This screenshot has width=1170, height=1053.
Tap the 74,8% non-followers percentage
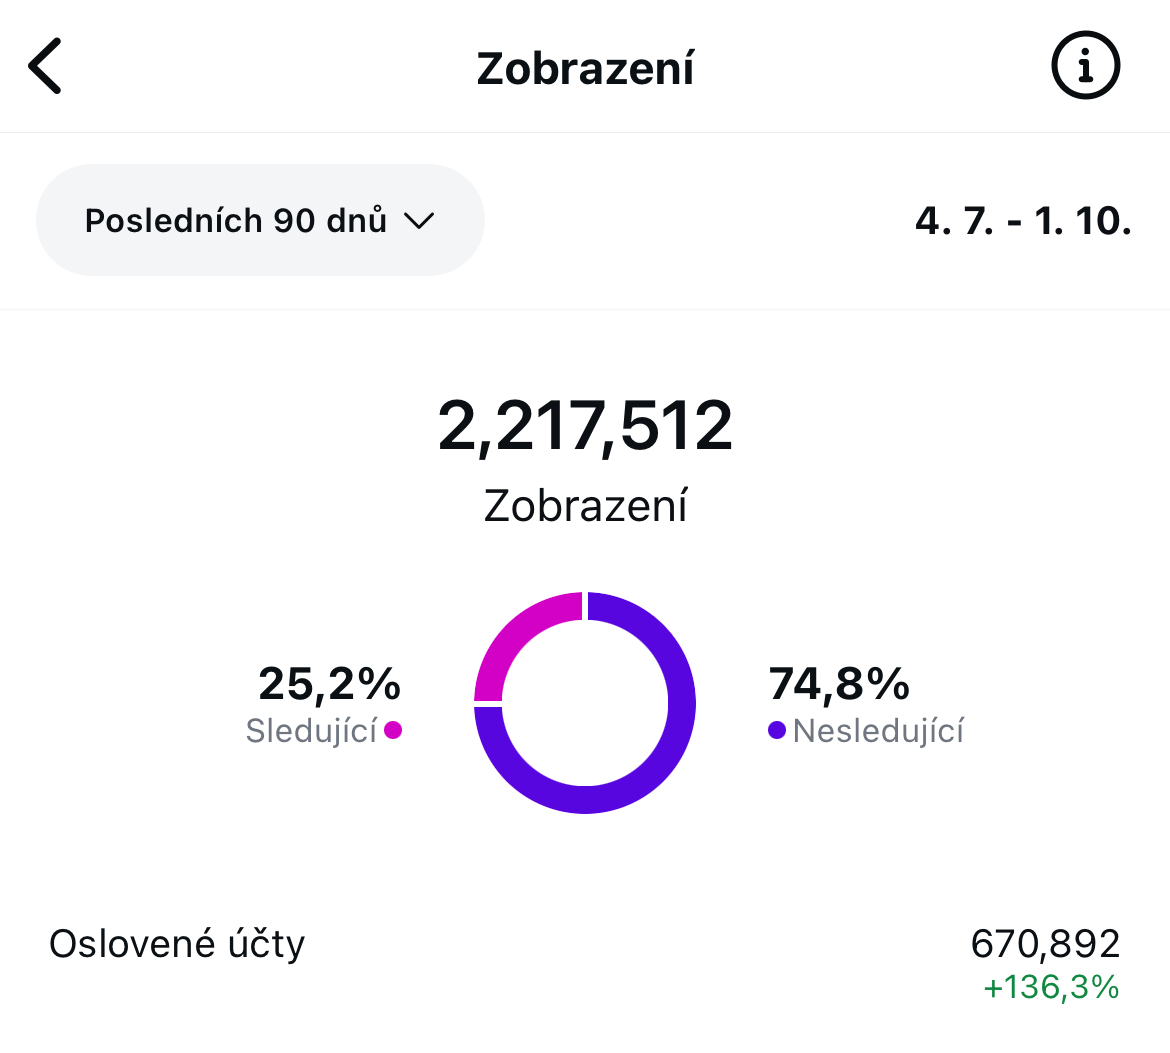[x=839, y=684]
